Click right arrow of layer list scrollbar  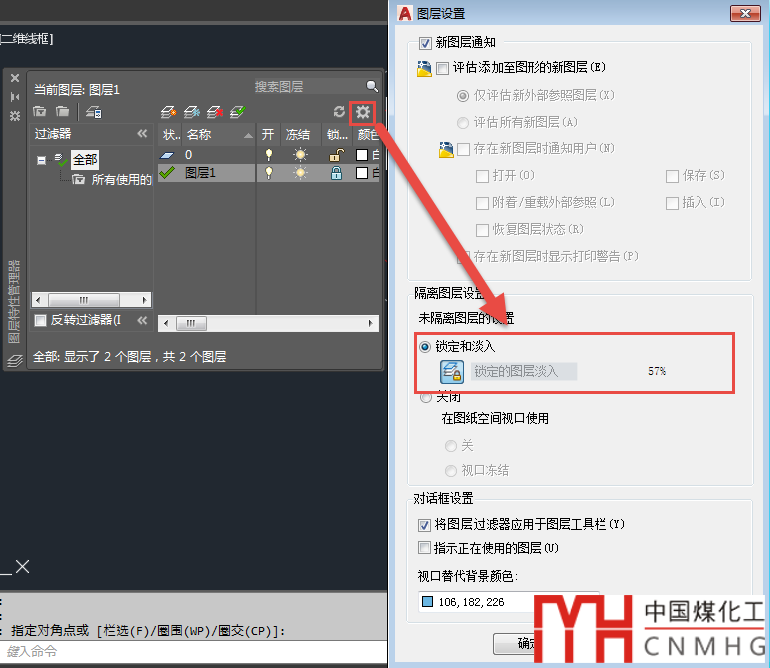[x=371, y=324]
